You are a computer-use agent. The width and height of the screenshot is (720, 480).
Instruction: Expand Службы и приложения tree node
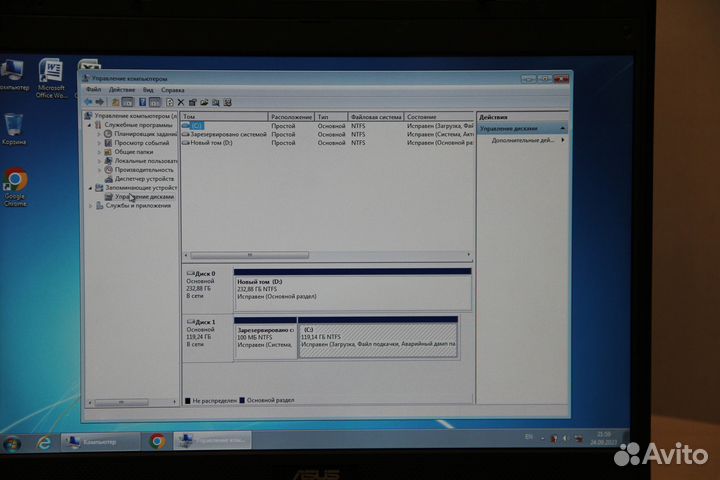click(x=90, y=206)
